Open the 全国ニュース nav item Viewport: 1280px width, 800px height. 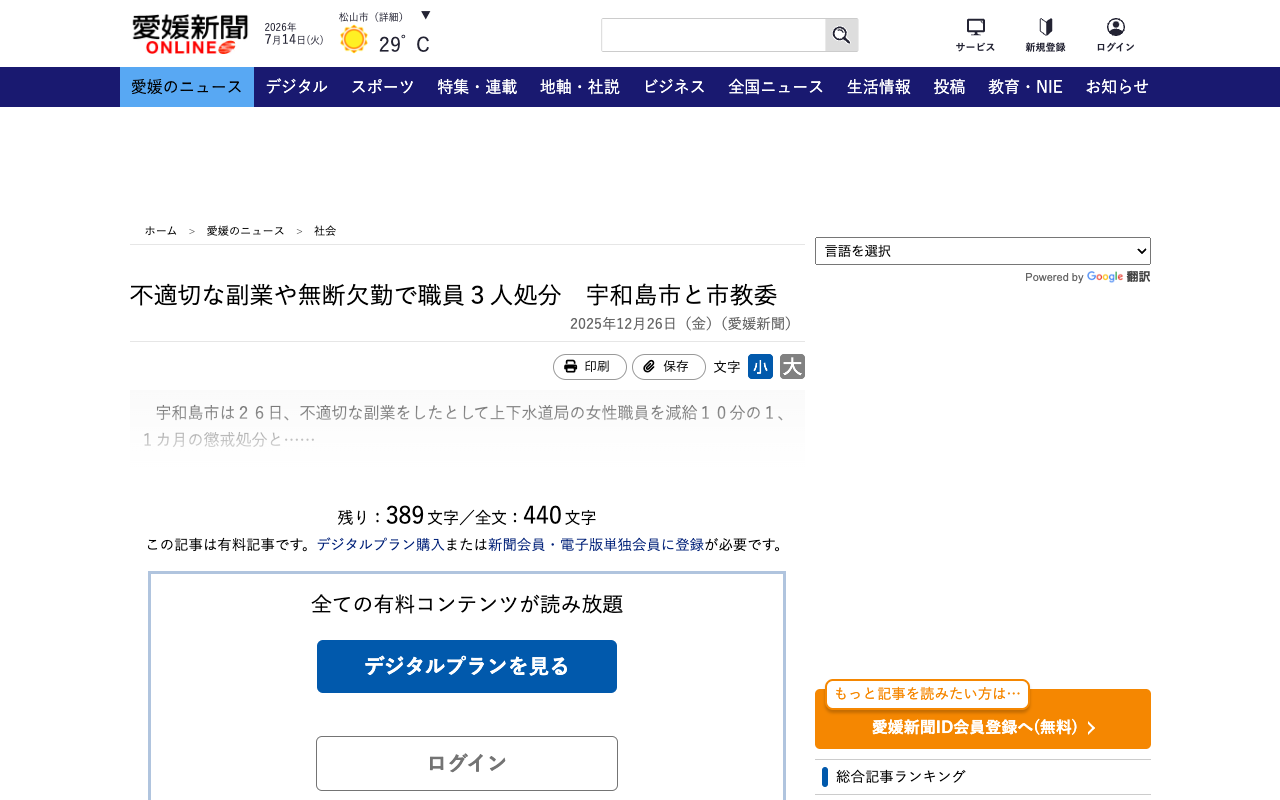click(x=776, y=87)
